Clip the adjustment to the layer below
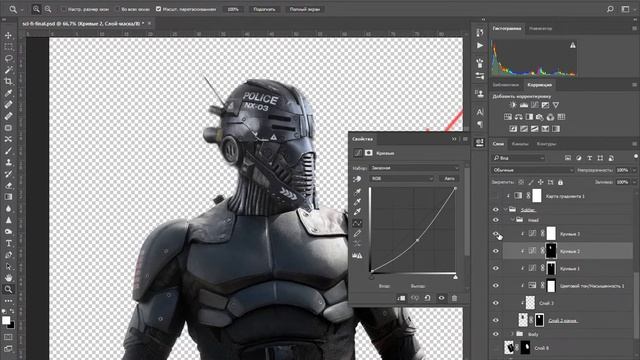 click(x=401, y=298)
